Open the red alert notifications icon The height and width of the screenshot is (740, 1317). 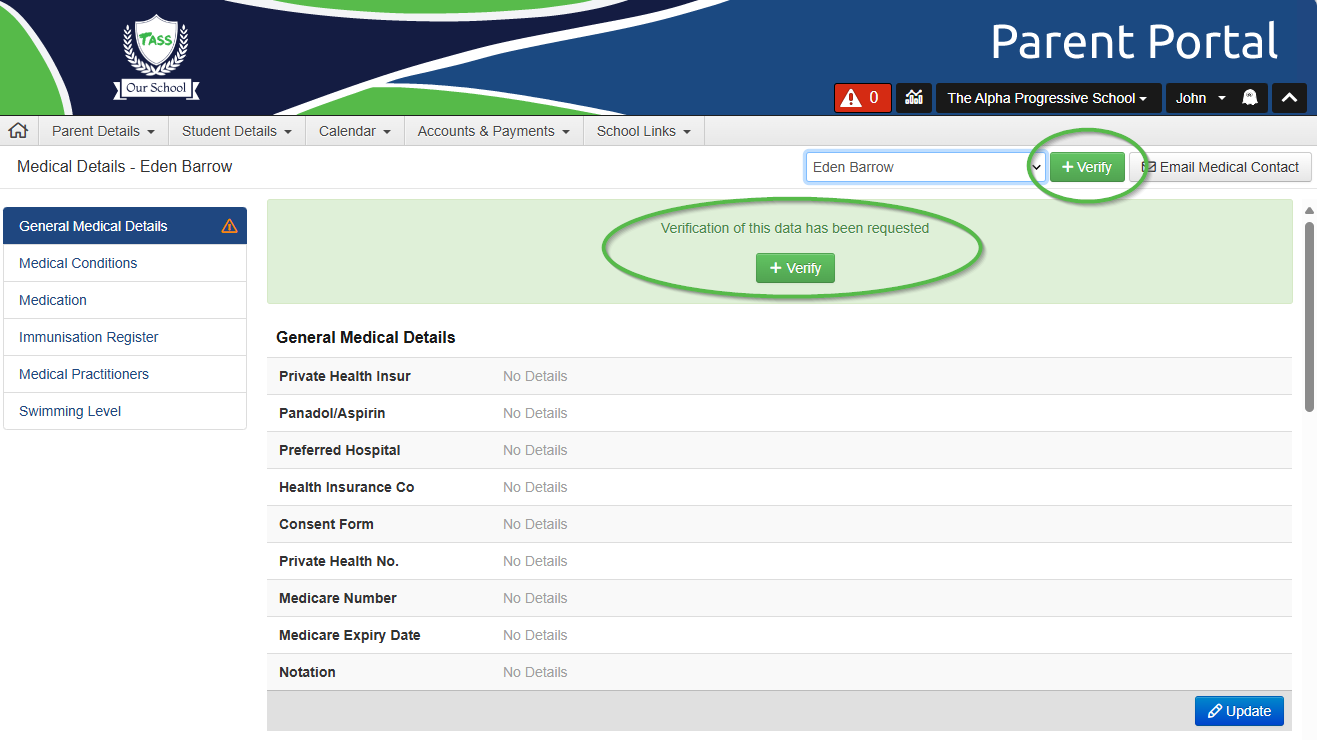(x=862, y=98)
